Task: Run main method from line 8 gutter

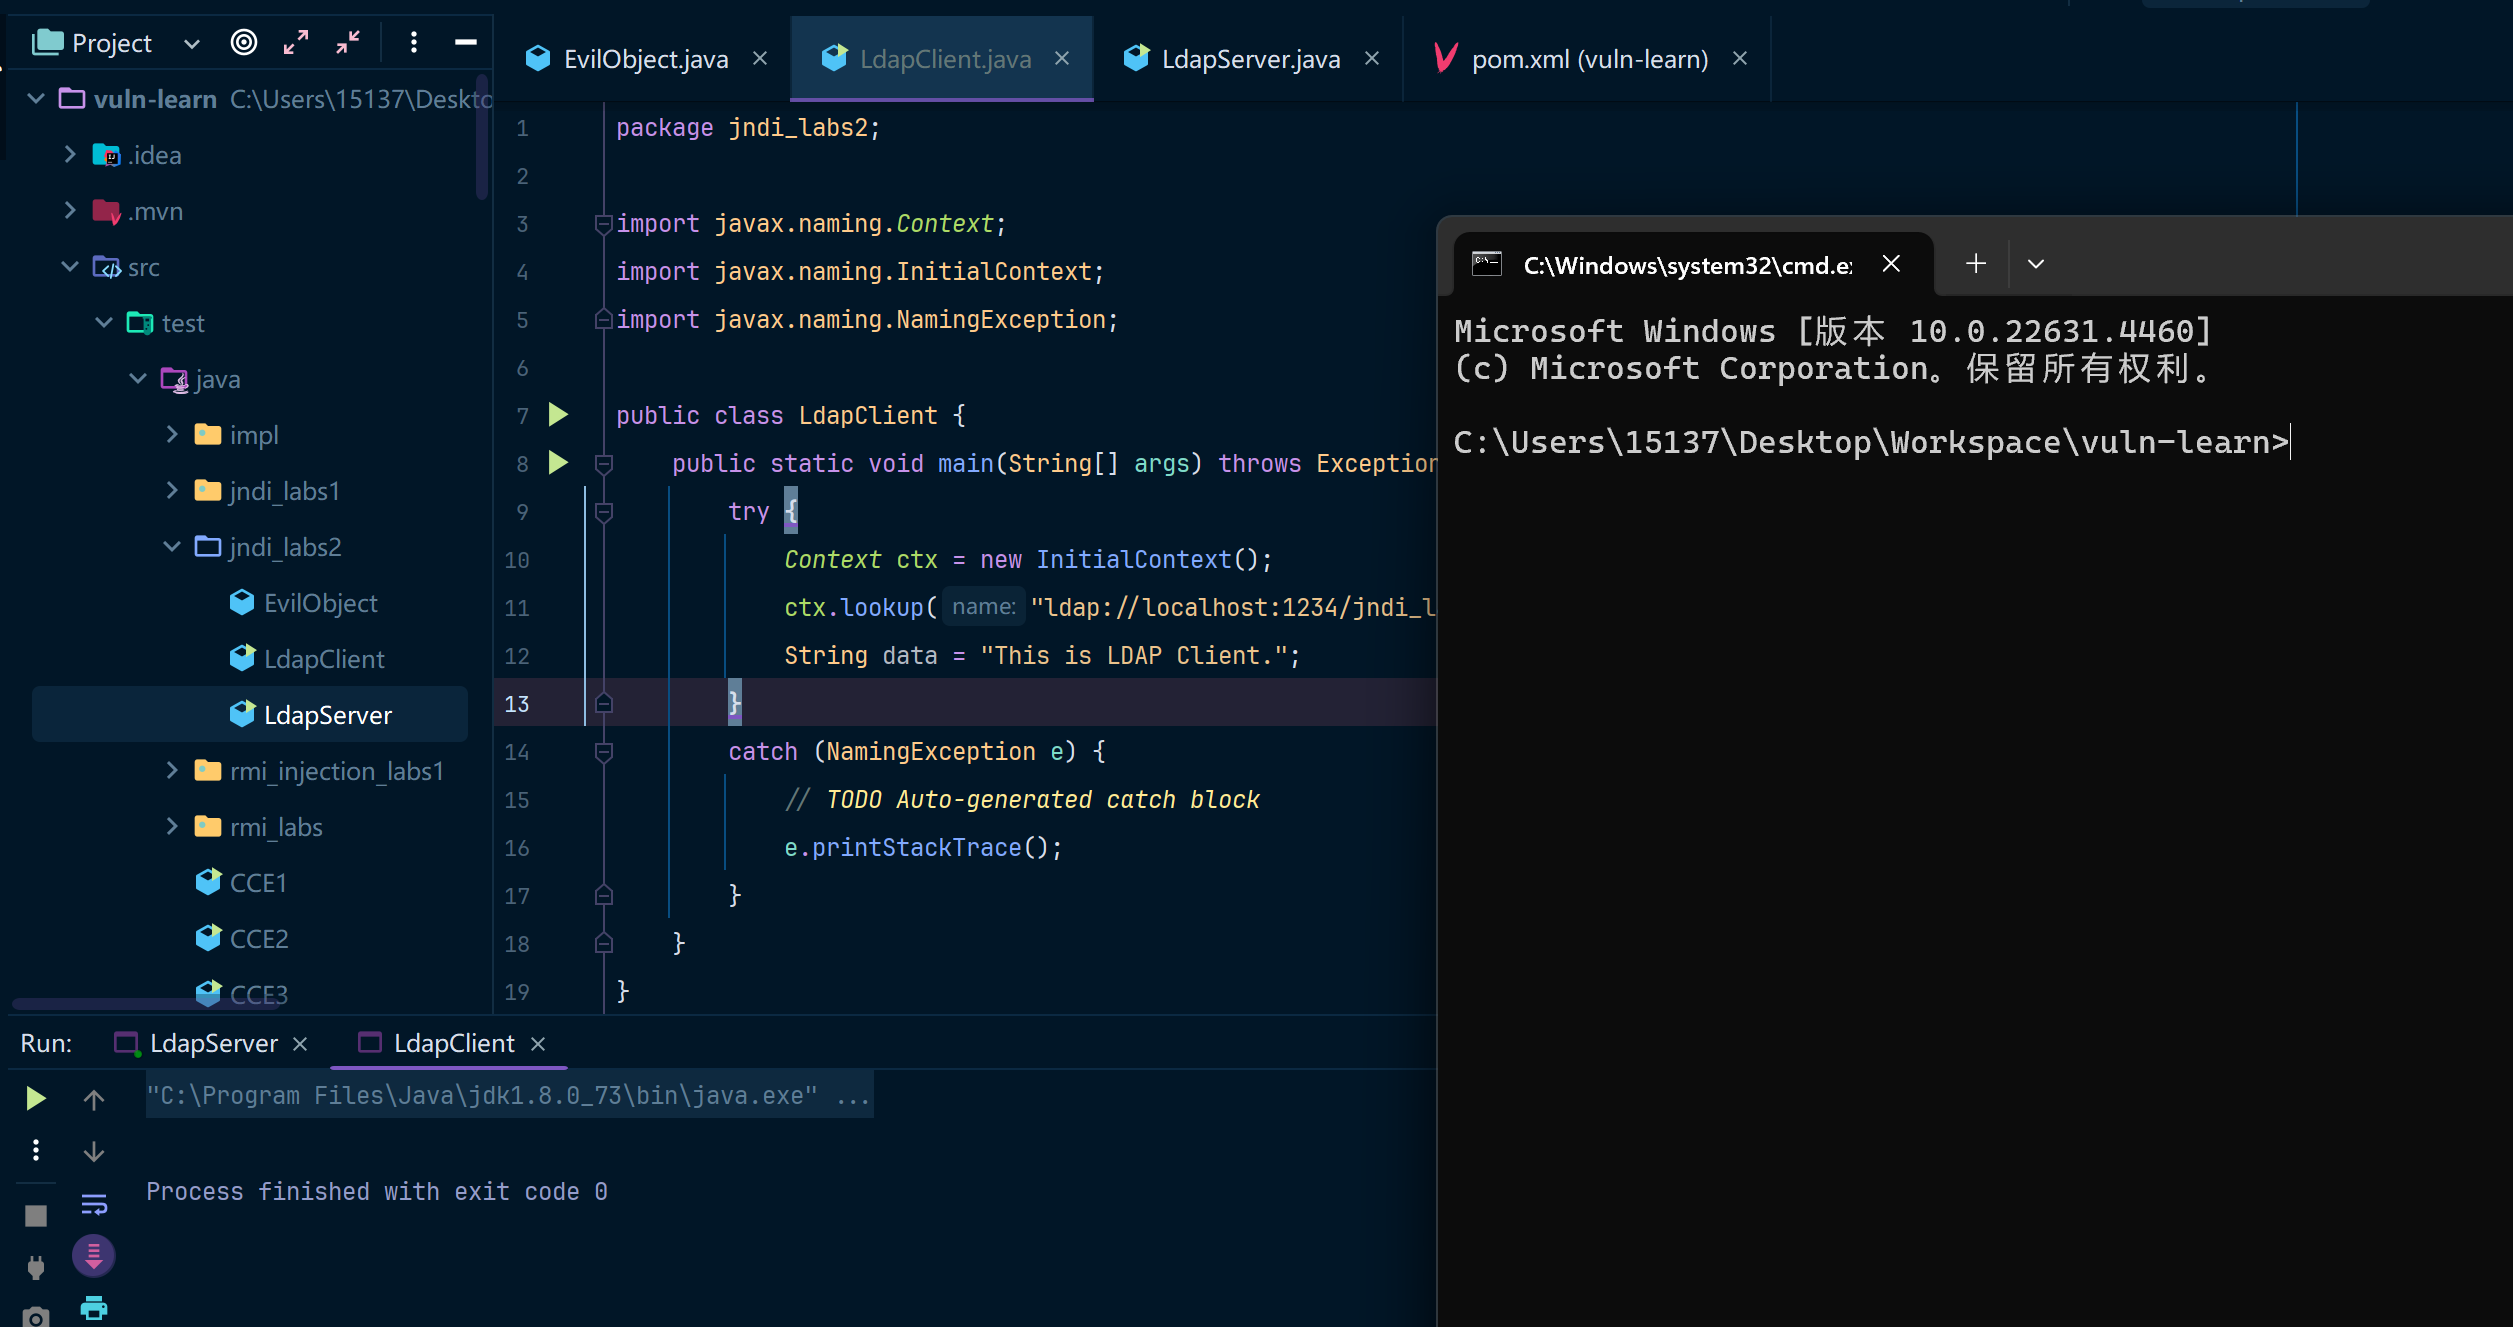Action: 558,462
